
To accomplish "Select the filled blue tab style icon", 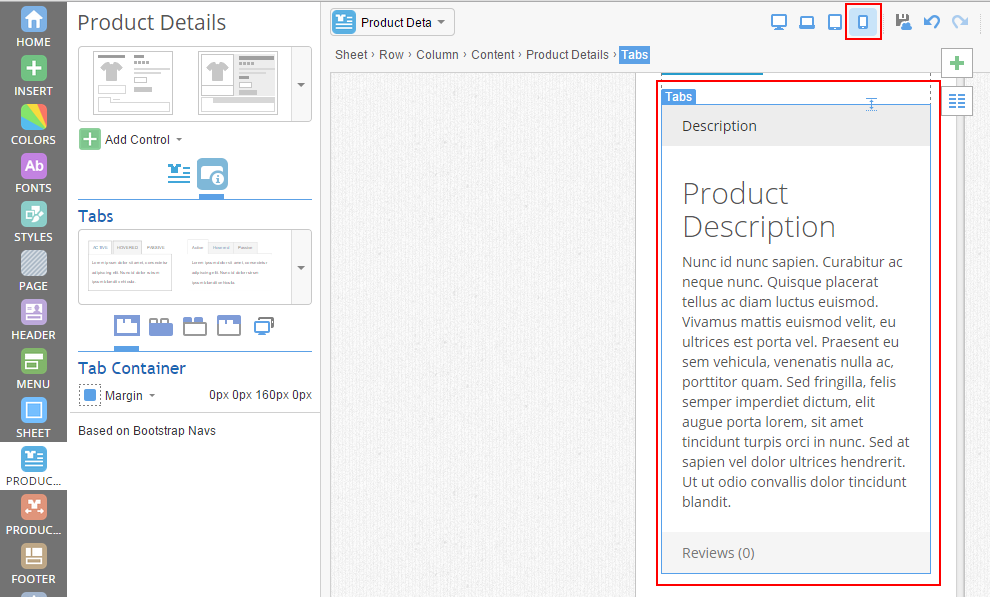I will (x=161, y=326).
